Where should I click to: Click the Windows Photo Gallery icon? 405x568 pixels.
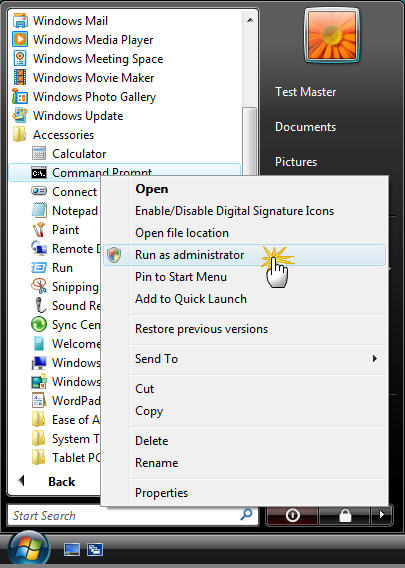click(20, 96)
